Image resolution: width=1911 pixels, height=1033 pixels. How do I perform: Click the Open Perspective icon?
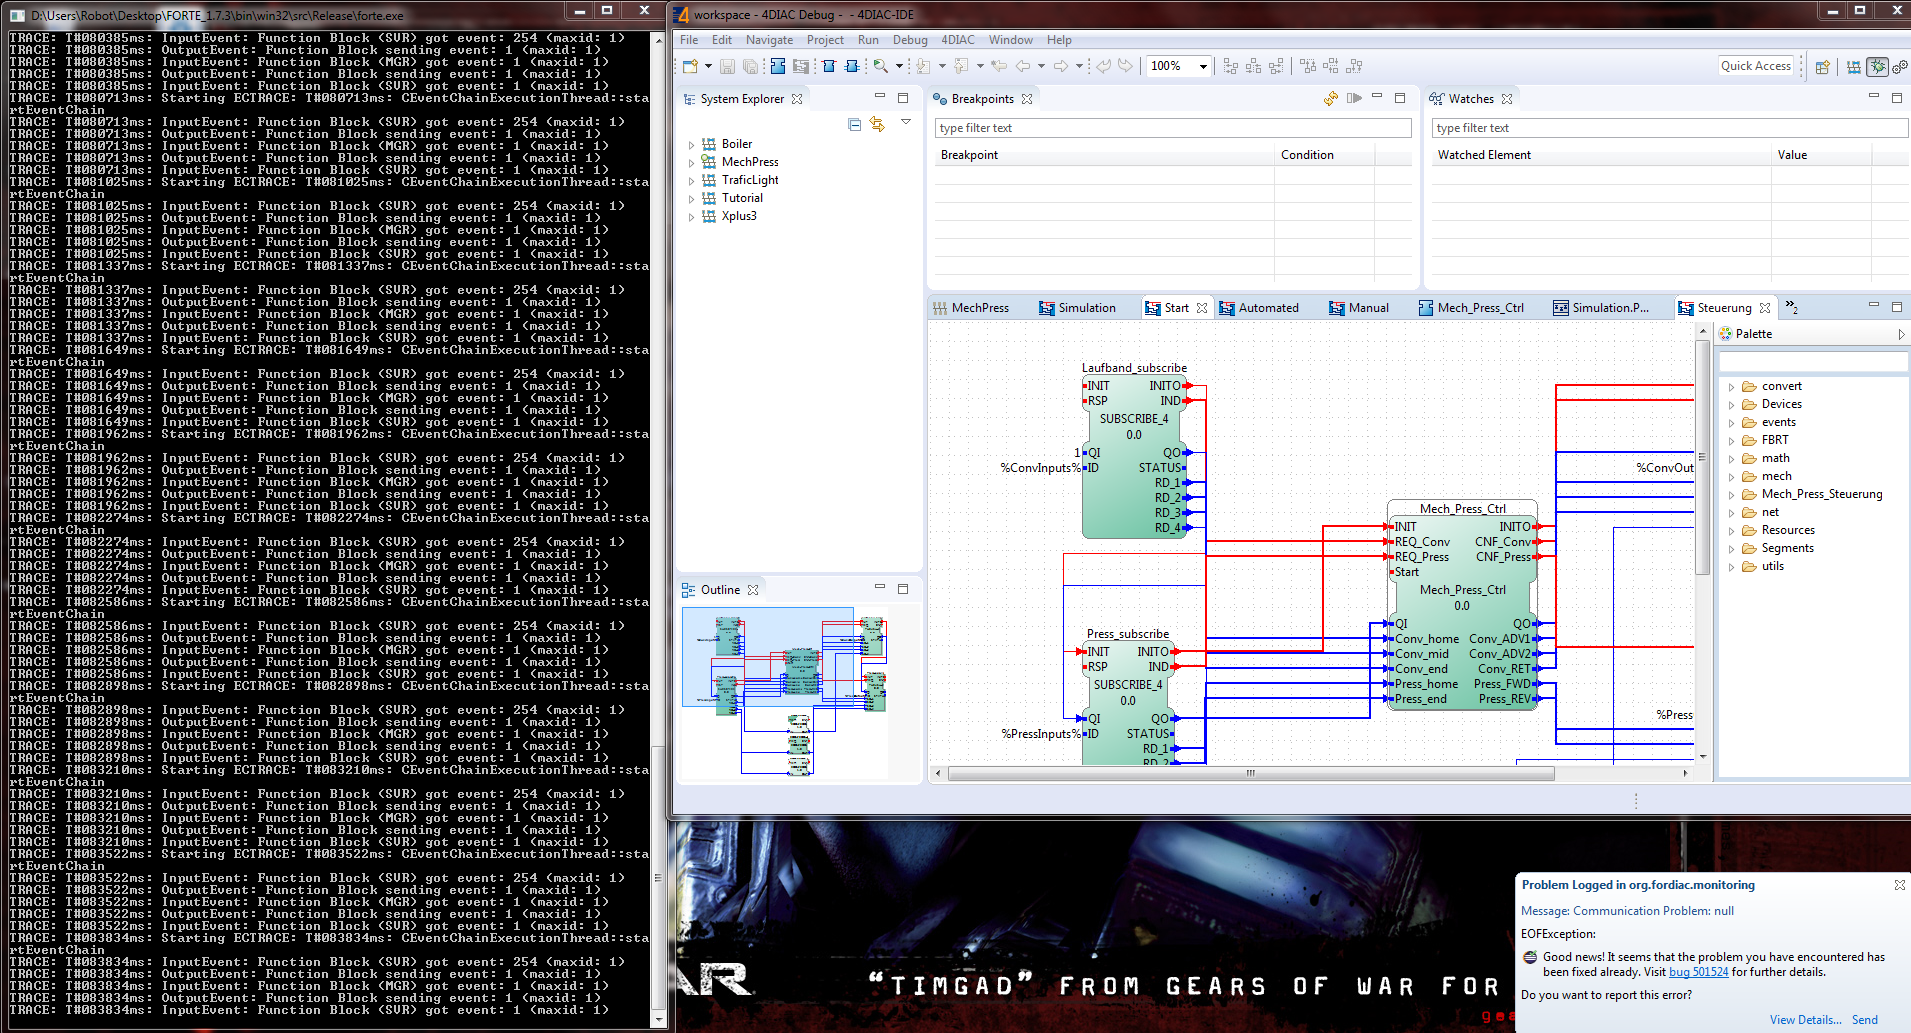1823,67
